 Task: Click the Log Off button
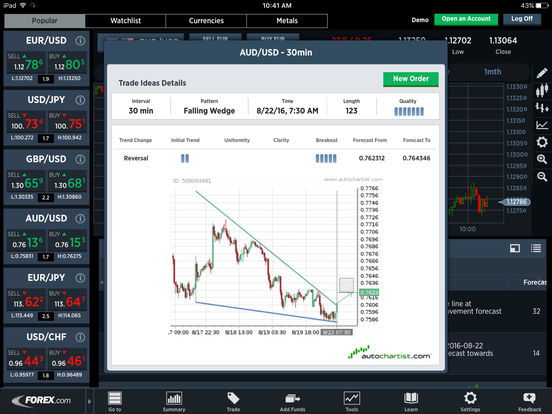click(x=522, y=19)
